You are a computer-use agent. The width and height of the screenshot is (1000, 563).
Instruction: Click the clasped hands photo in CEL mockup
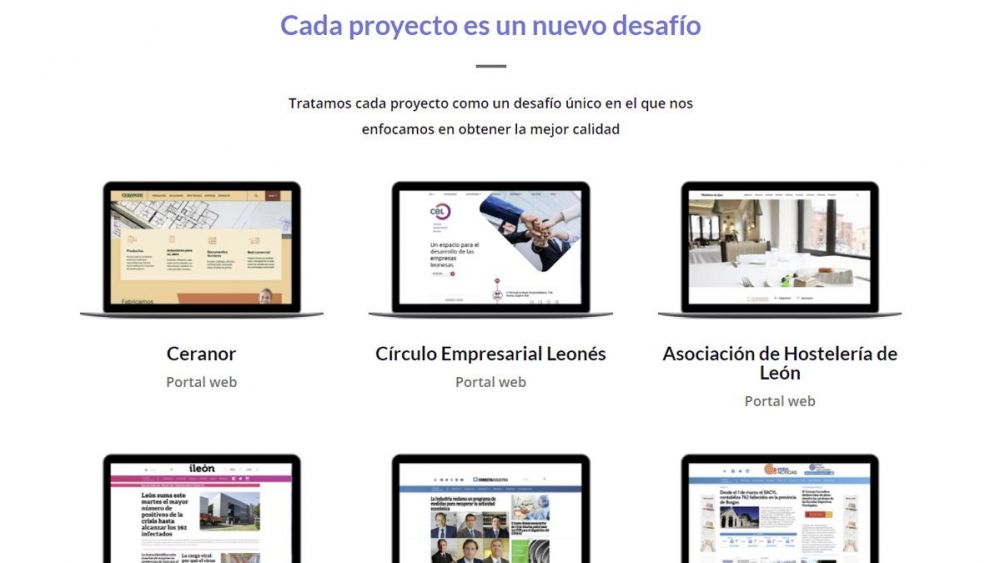533,230
